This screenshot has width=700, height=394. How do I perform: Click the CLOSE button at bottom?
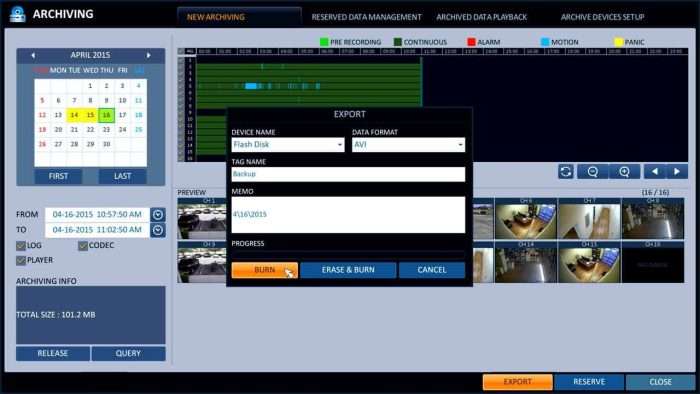pos(660,382)
